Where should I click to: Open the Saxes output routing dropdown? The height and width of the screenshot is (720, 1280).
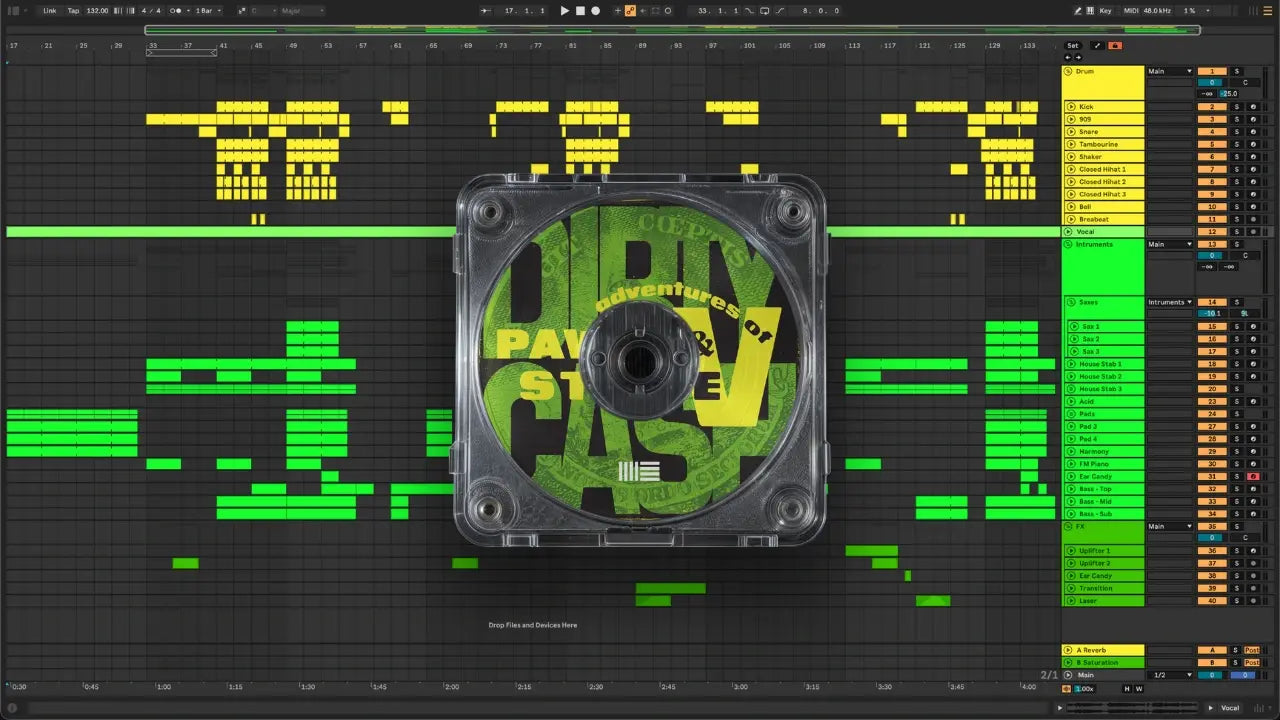tap(1169, 302)
